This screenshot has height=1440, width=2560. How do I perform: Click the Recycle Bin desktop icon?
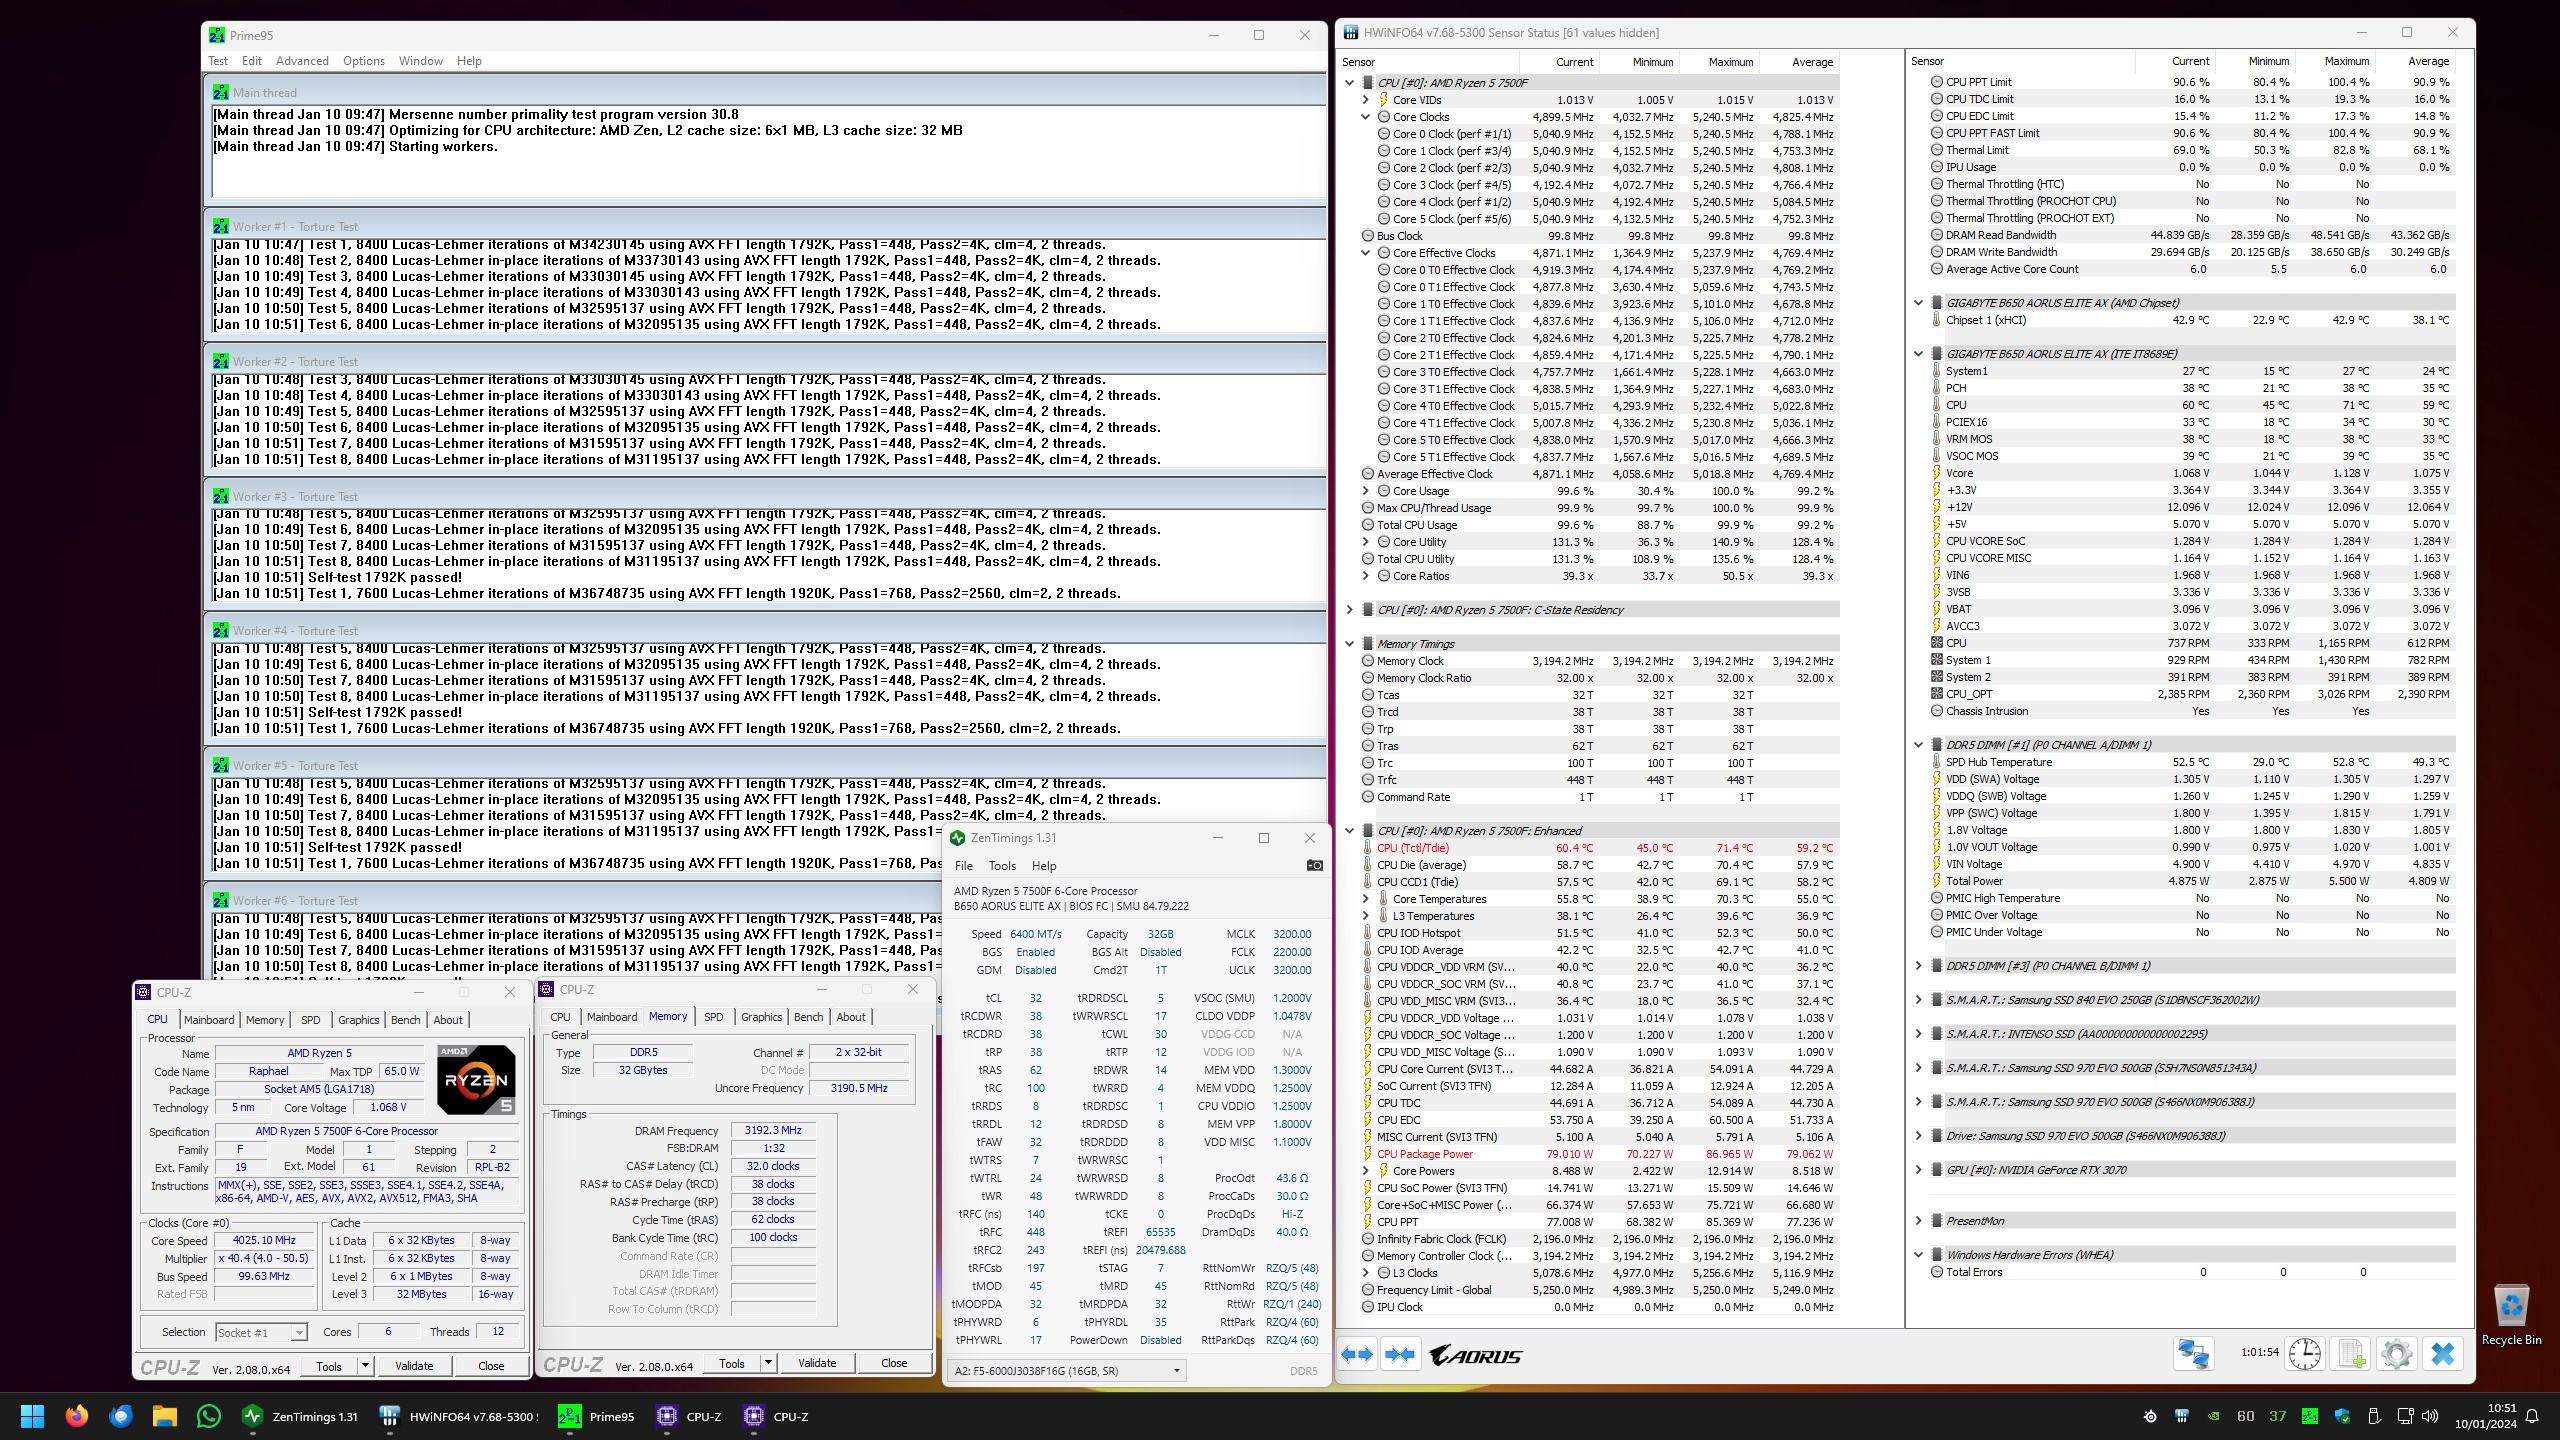click(2511, 1315)
